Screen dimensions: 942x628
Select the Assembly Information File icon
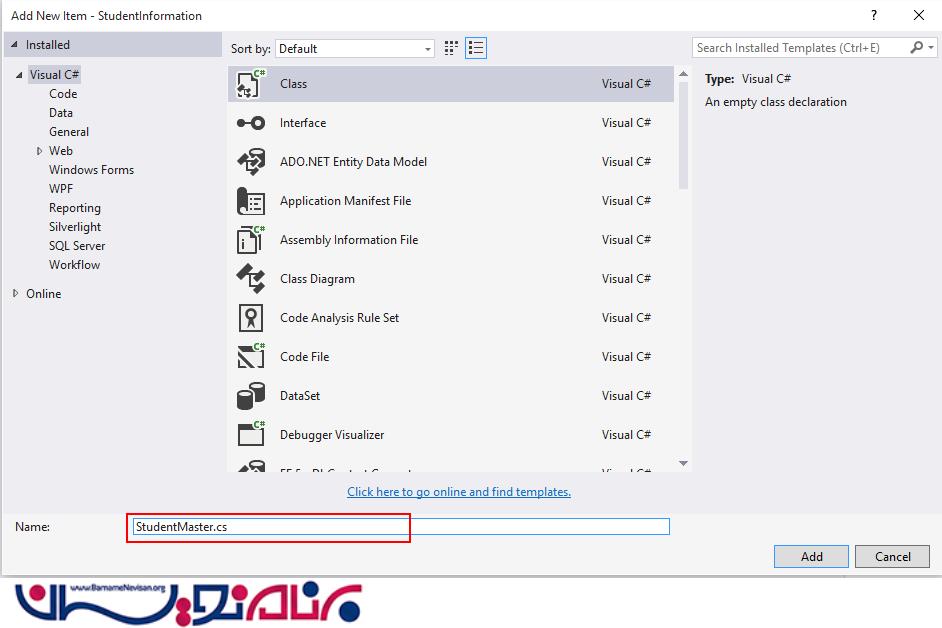point(250,240)
